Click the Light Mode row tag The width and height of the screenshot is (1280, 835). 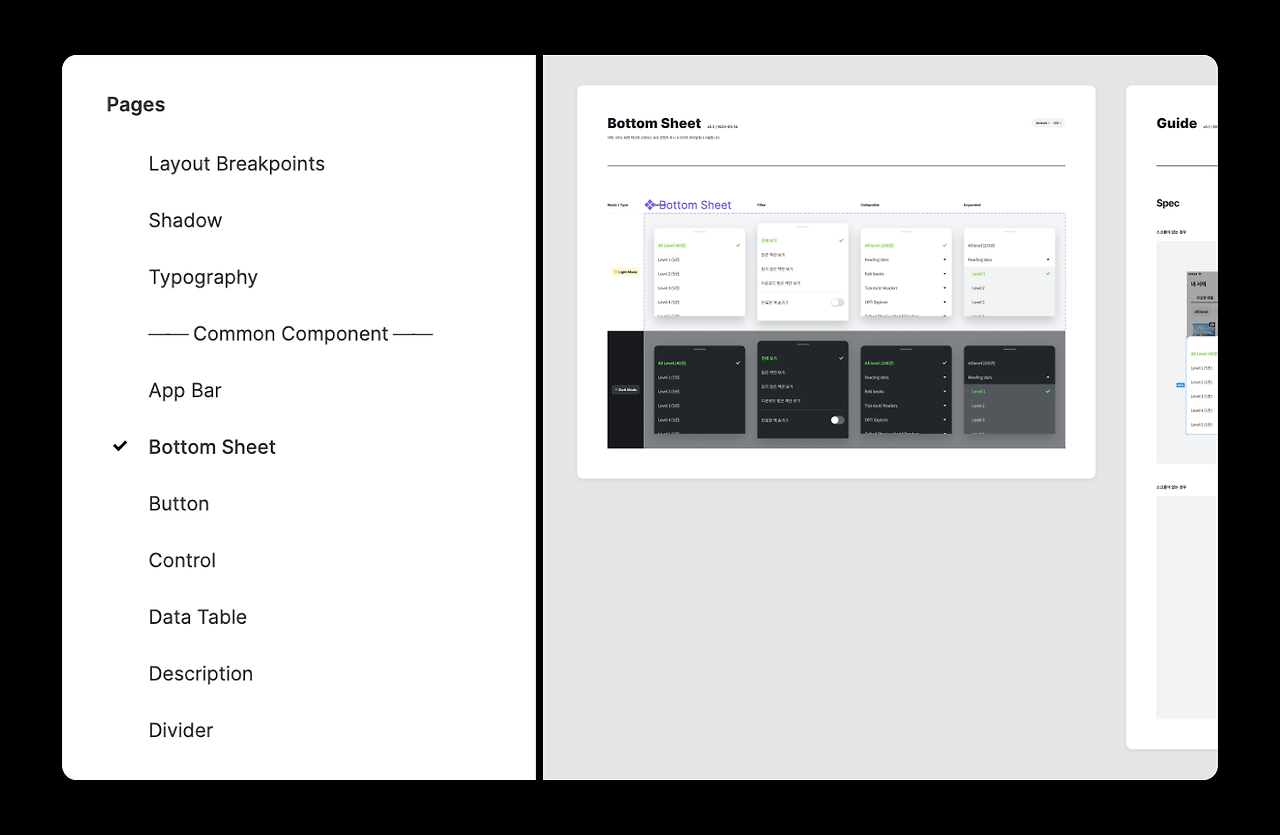pyautogui.click(x=625, y=271)
